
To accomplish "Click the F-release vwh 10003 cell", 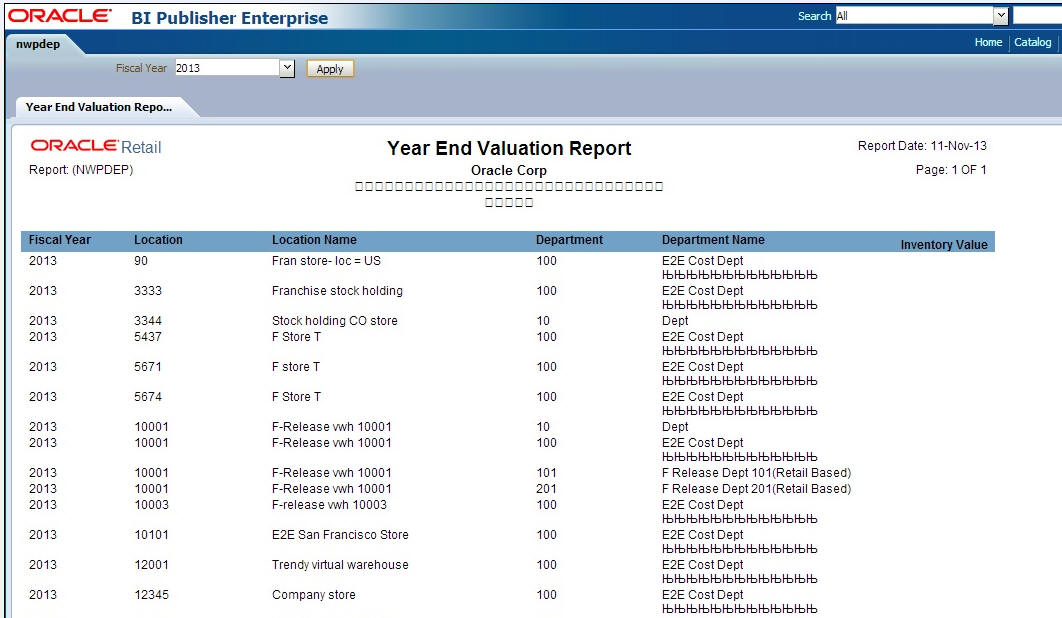I will [x=329, y=505].
